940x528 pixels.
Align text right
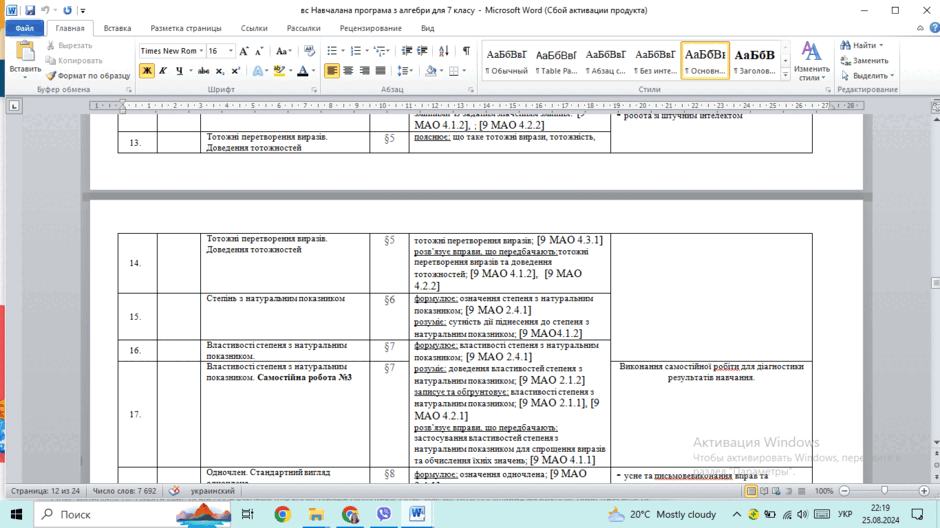[364, 71]
